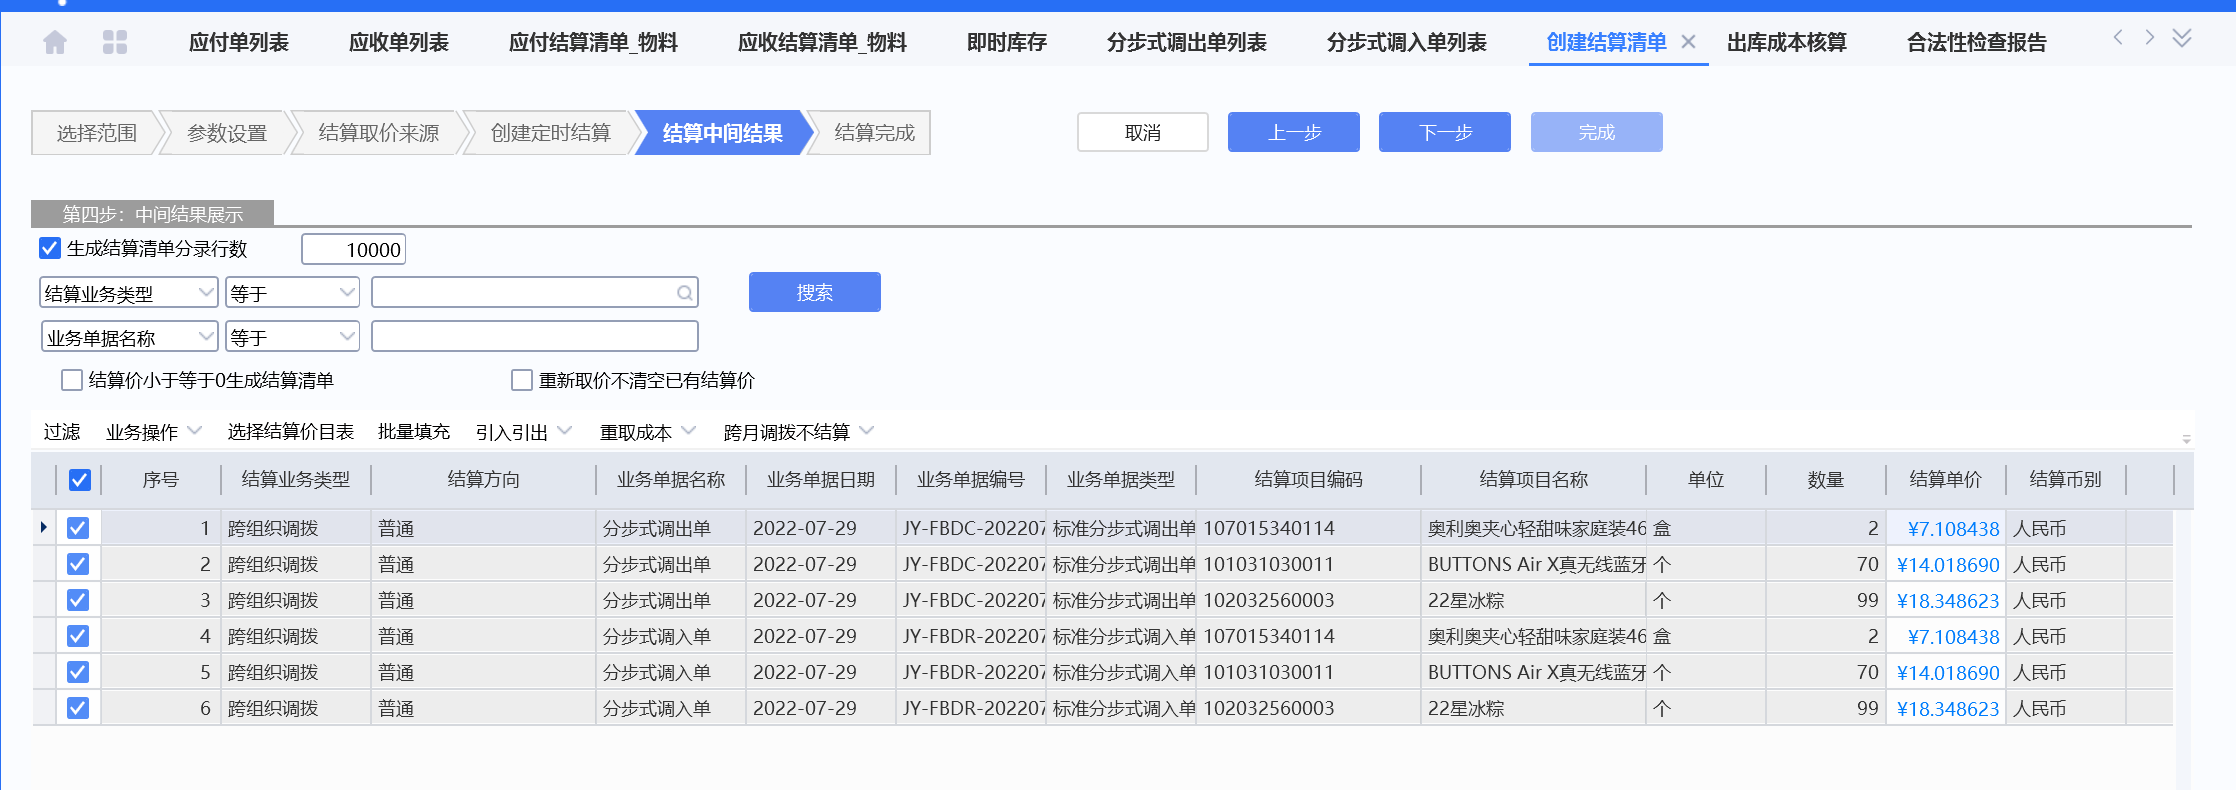This screenshot has height=790, width=2236.
Task: Click the 上一步 button
Action: [1294, 132]
